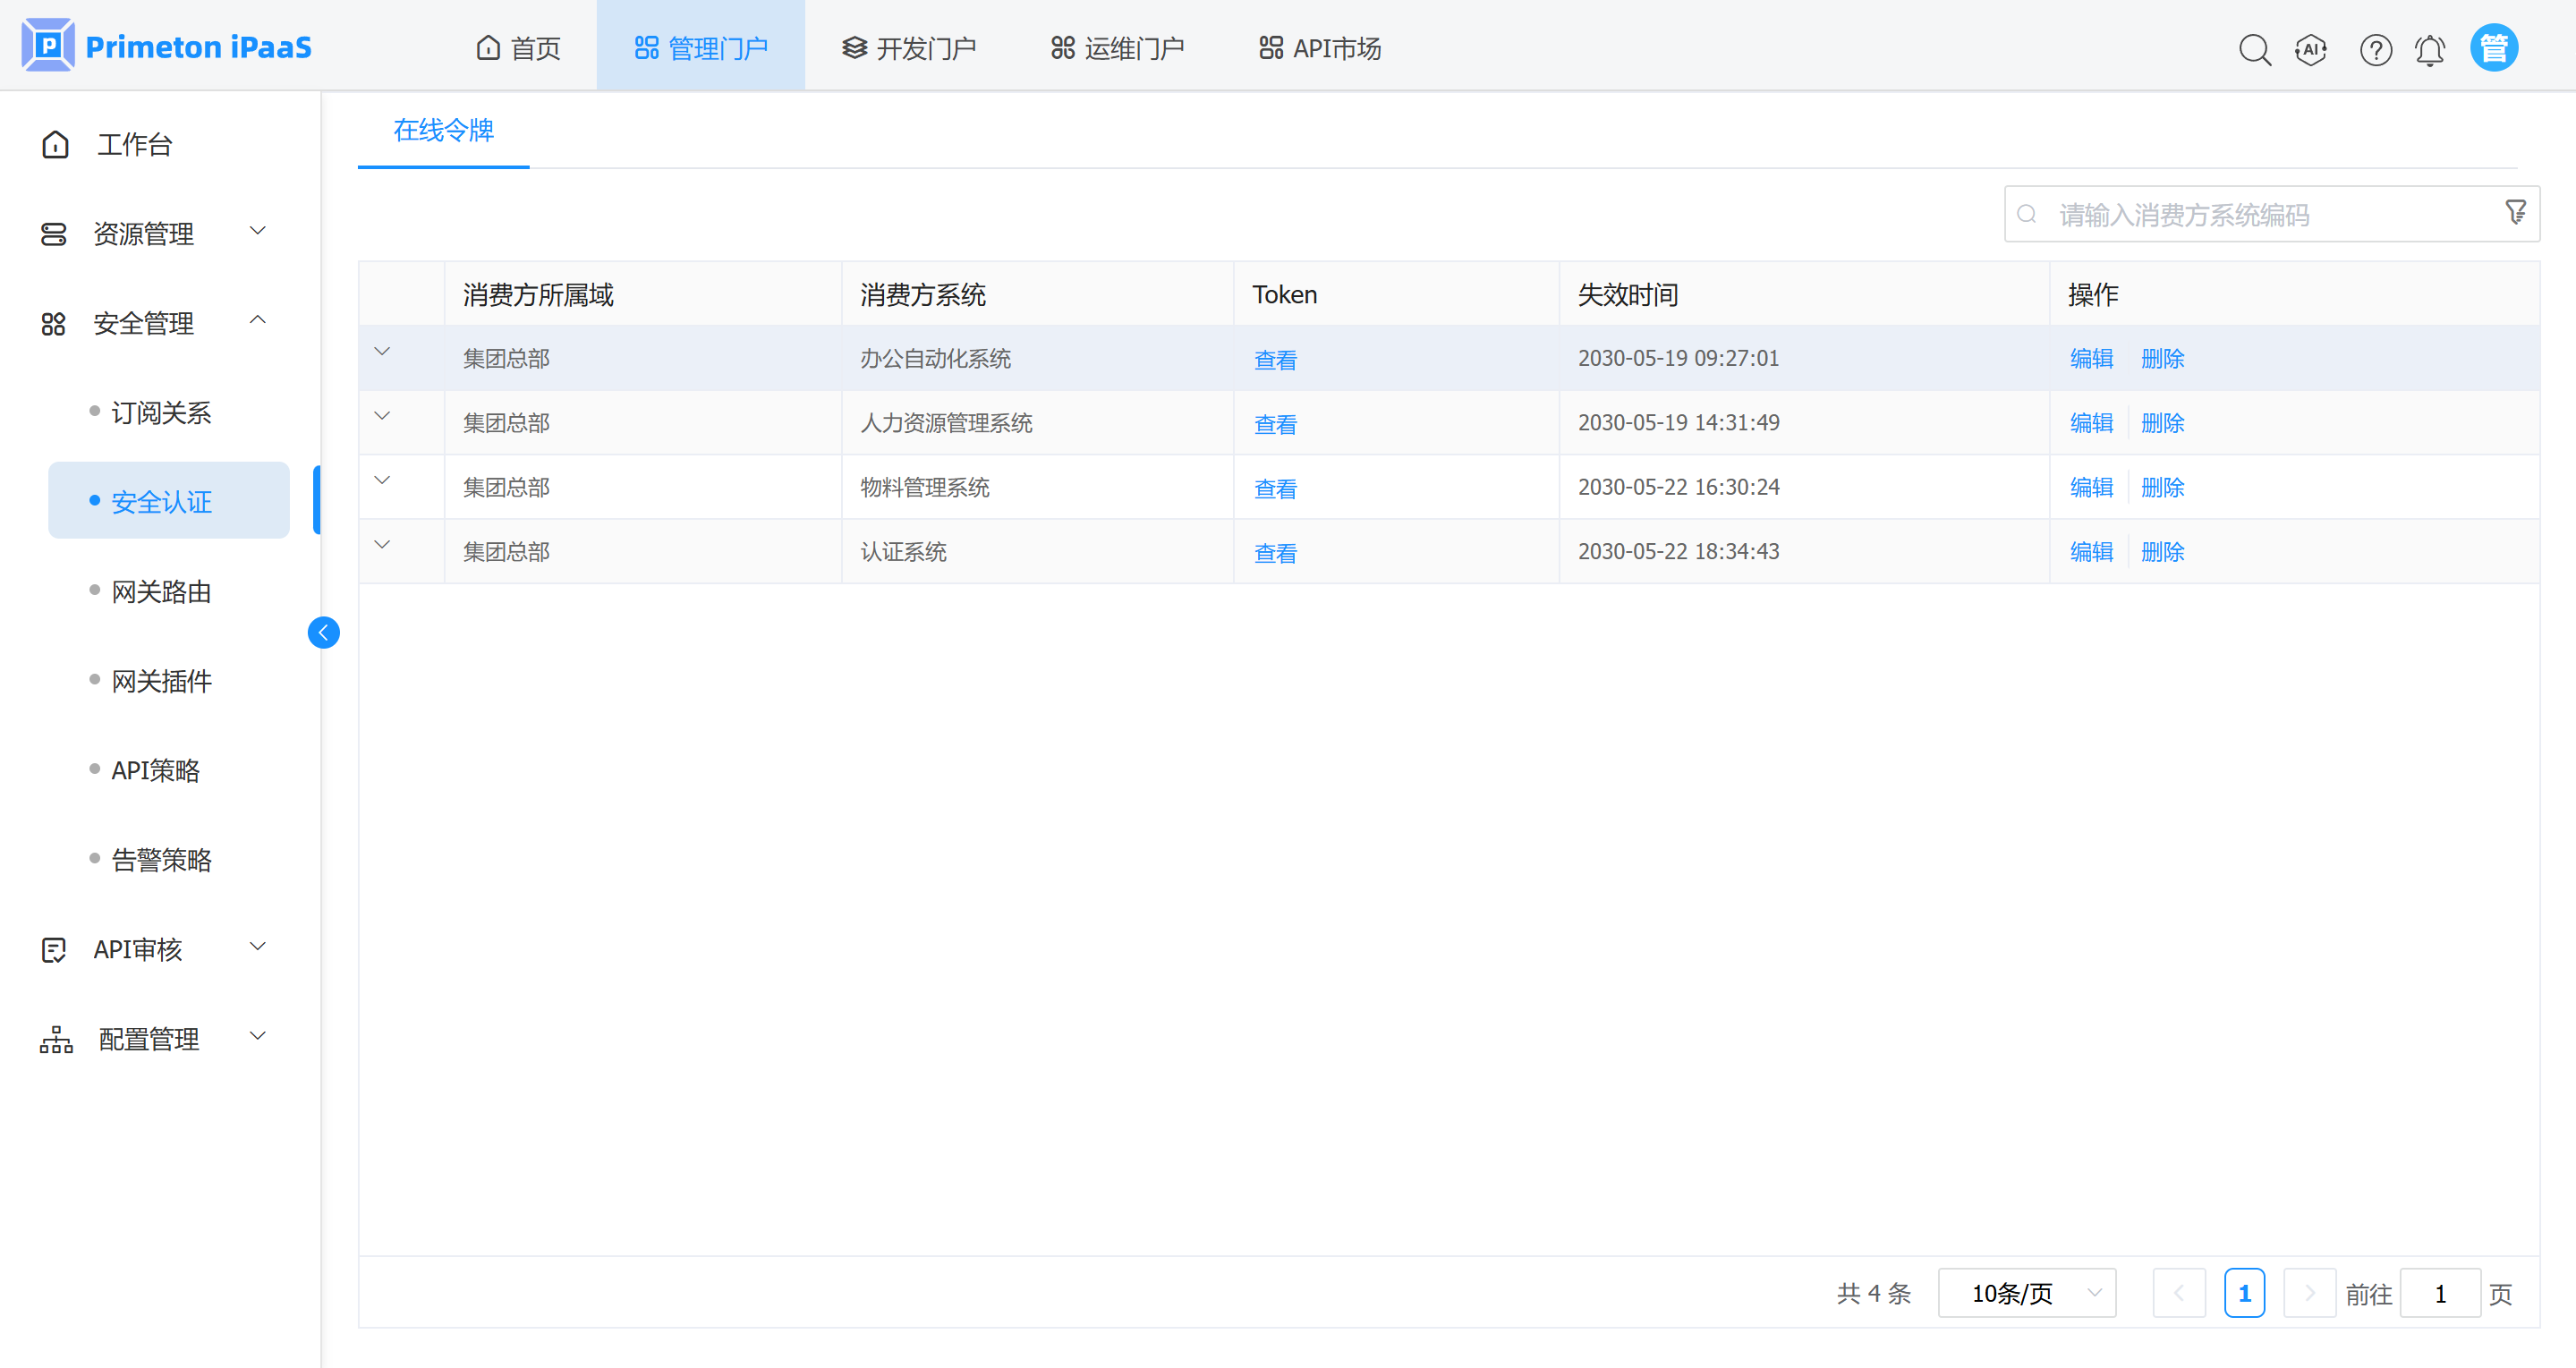Open the 在线令牌 tab
The height and width of the screenshot is (1368, 2576).
click(x=443, y=130)
